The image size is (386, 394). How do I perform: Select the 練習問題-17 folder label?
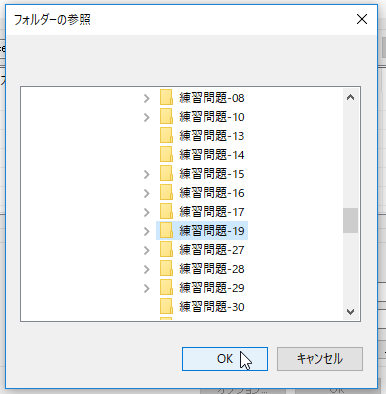coord(212,212)
